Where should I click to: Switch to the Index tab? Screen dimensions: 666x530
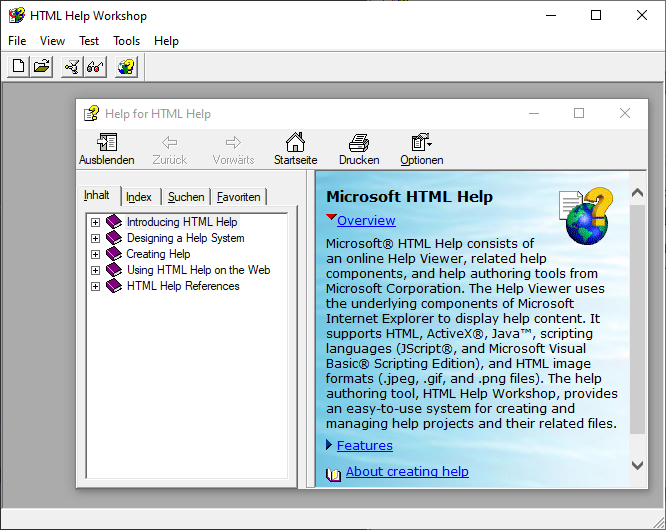pos(139,197)
